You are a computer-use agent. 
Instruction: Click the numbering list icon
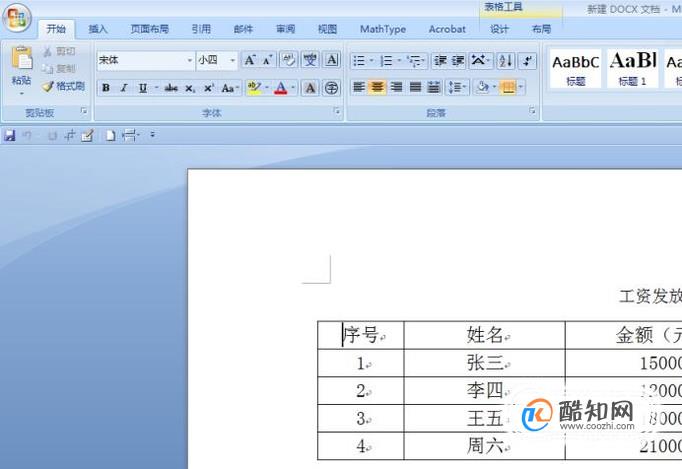pyautogui.click(x=386, y=61)
